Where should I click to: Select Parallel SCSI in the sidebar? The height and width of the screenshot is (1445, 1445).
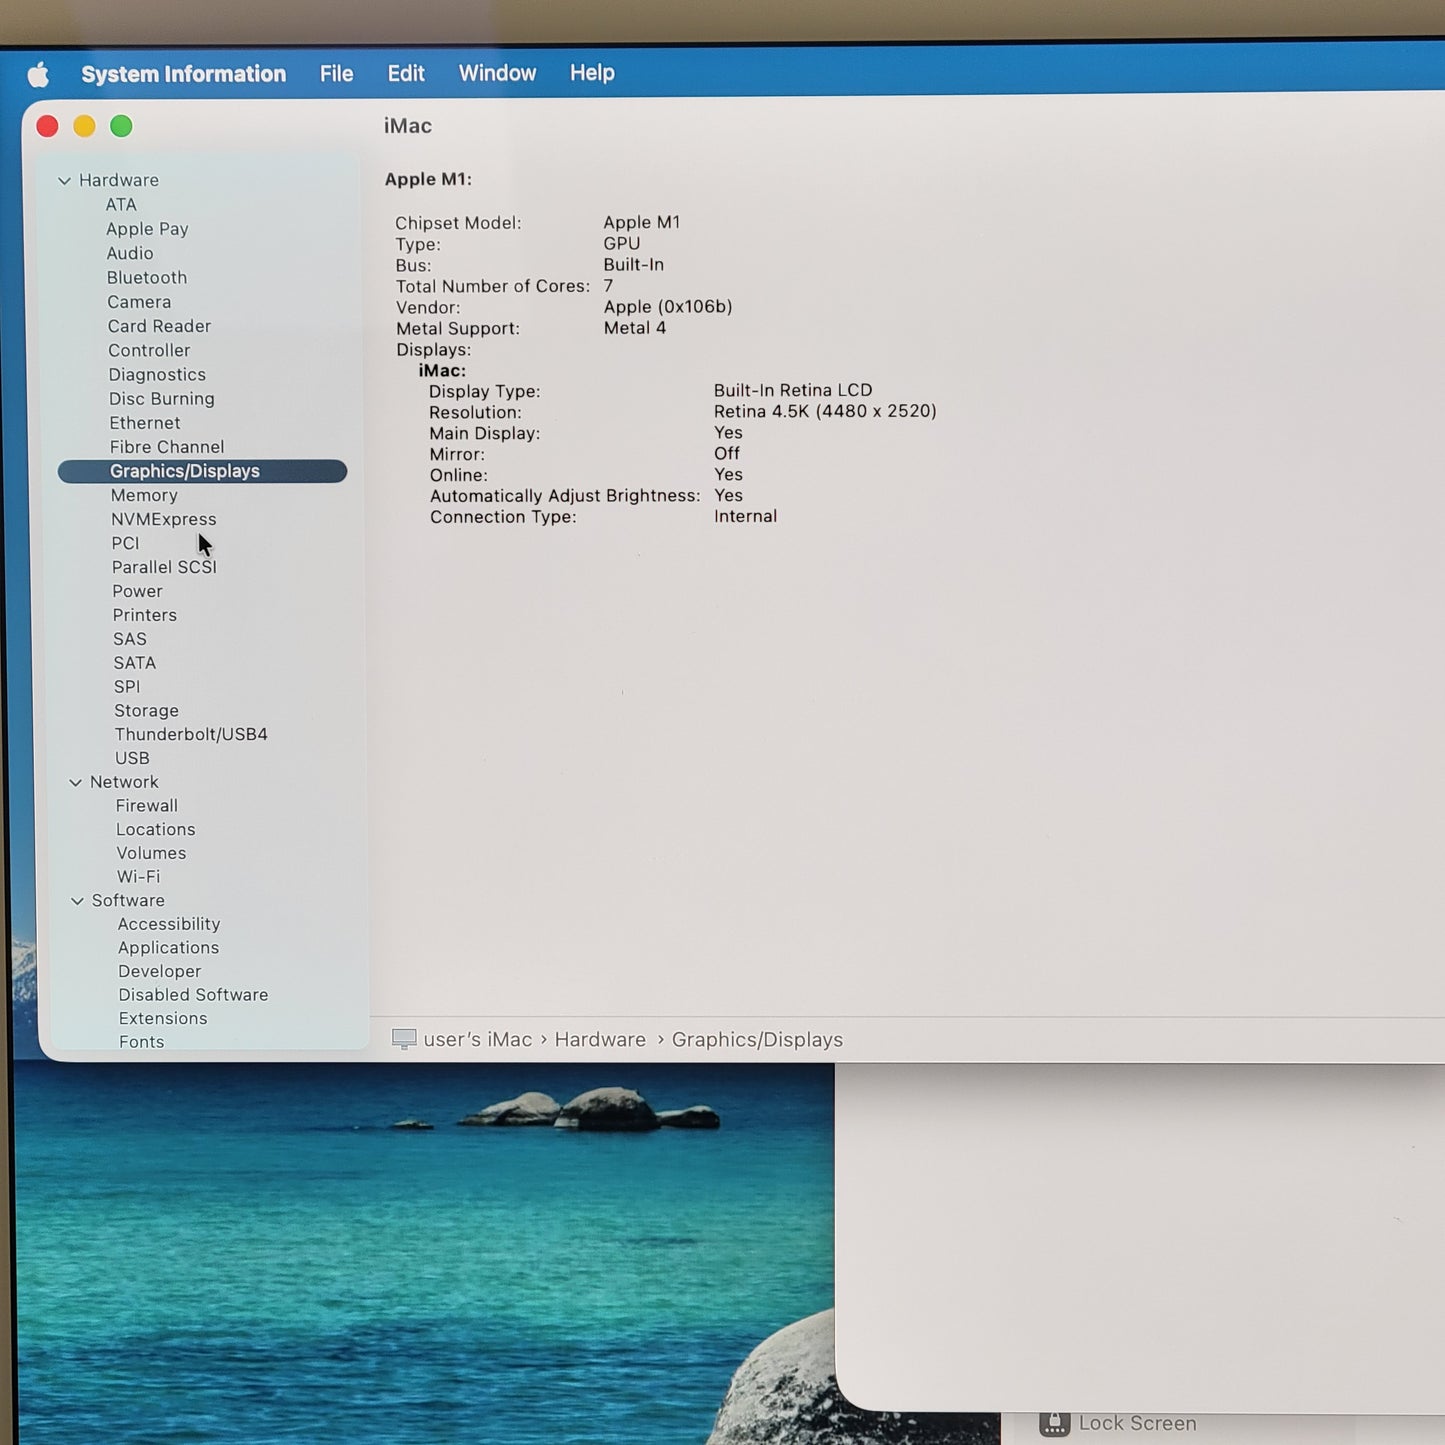pyautogui.click(x=164, y=567)
